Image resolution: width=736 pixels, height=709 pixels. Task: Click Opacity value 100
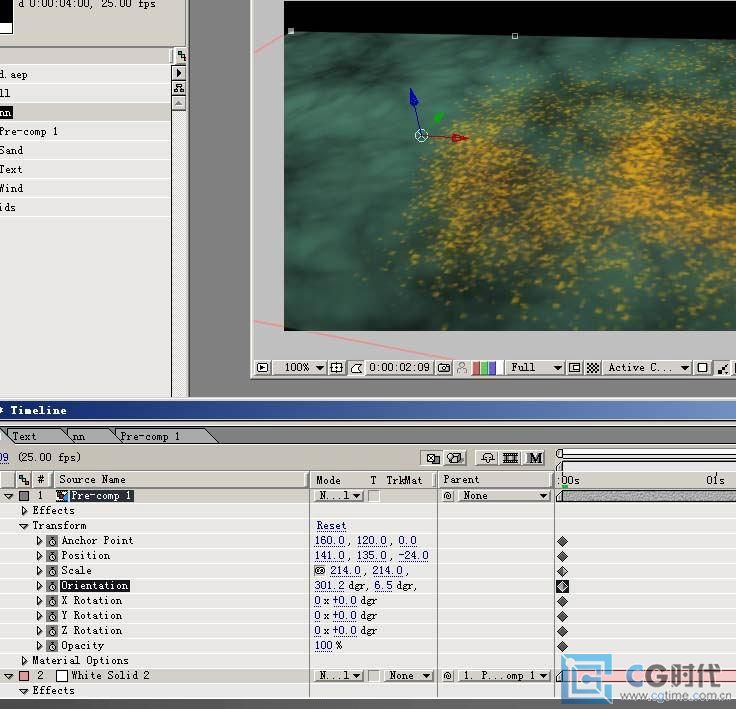coord(323,646)
